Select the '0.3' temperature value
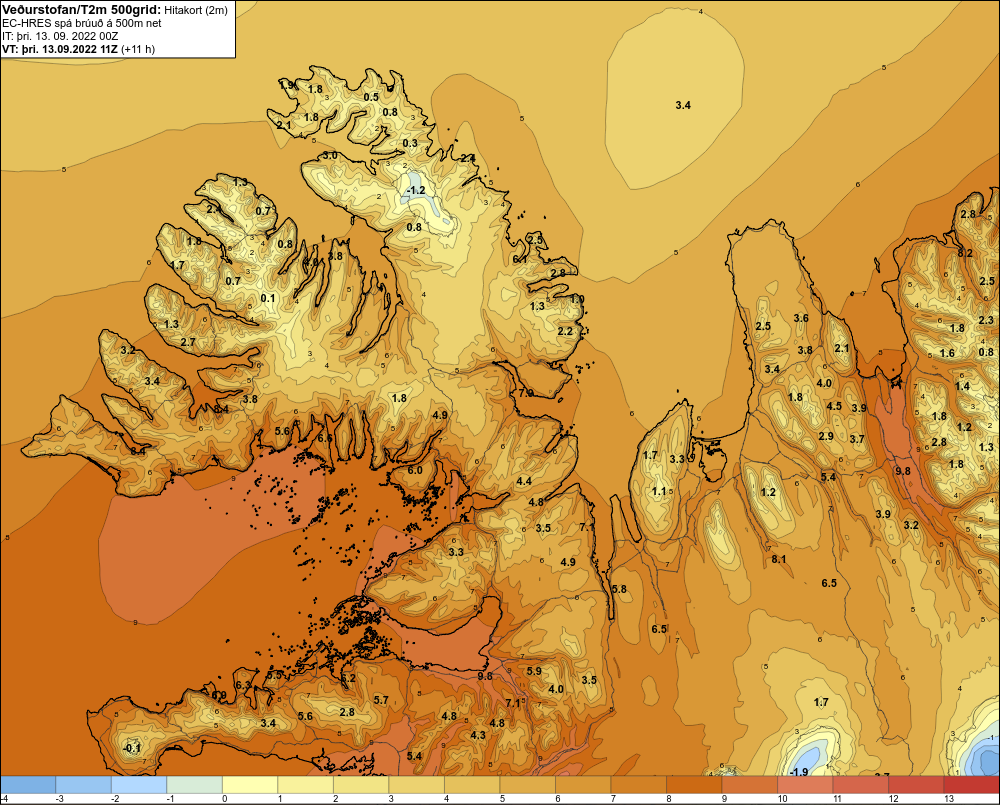This screenshot has height=805, width=1000. [x=410, y=143]
